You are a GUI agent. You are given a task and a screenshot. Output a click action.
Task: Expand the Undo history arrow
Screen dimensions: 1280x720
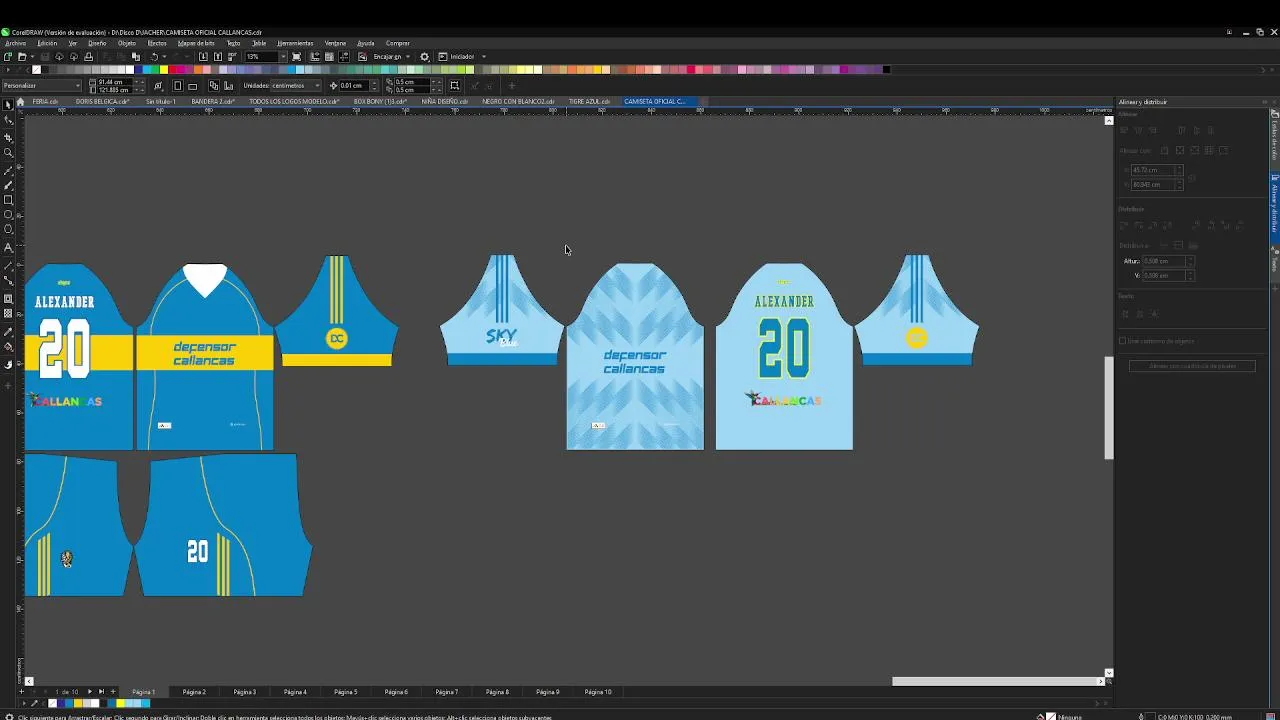pos(164,57)
